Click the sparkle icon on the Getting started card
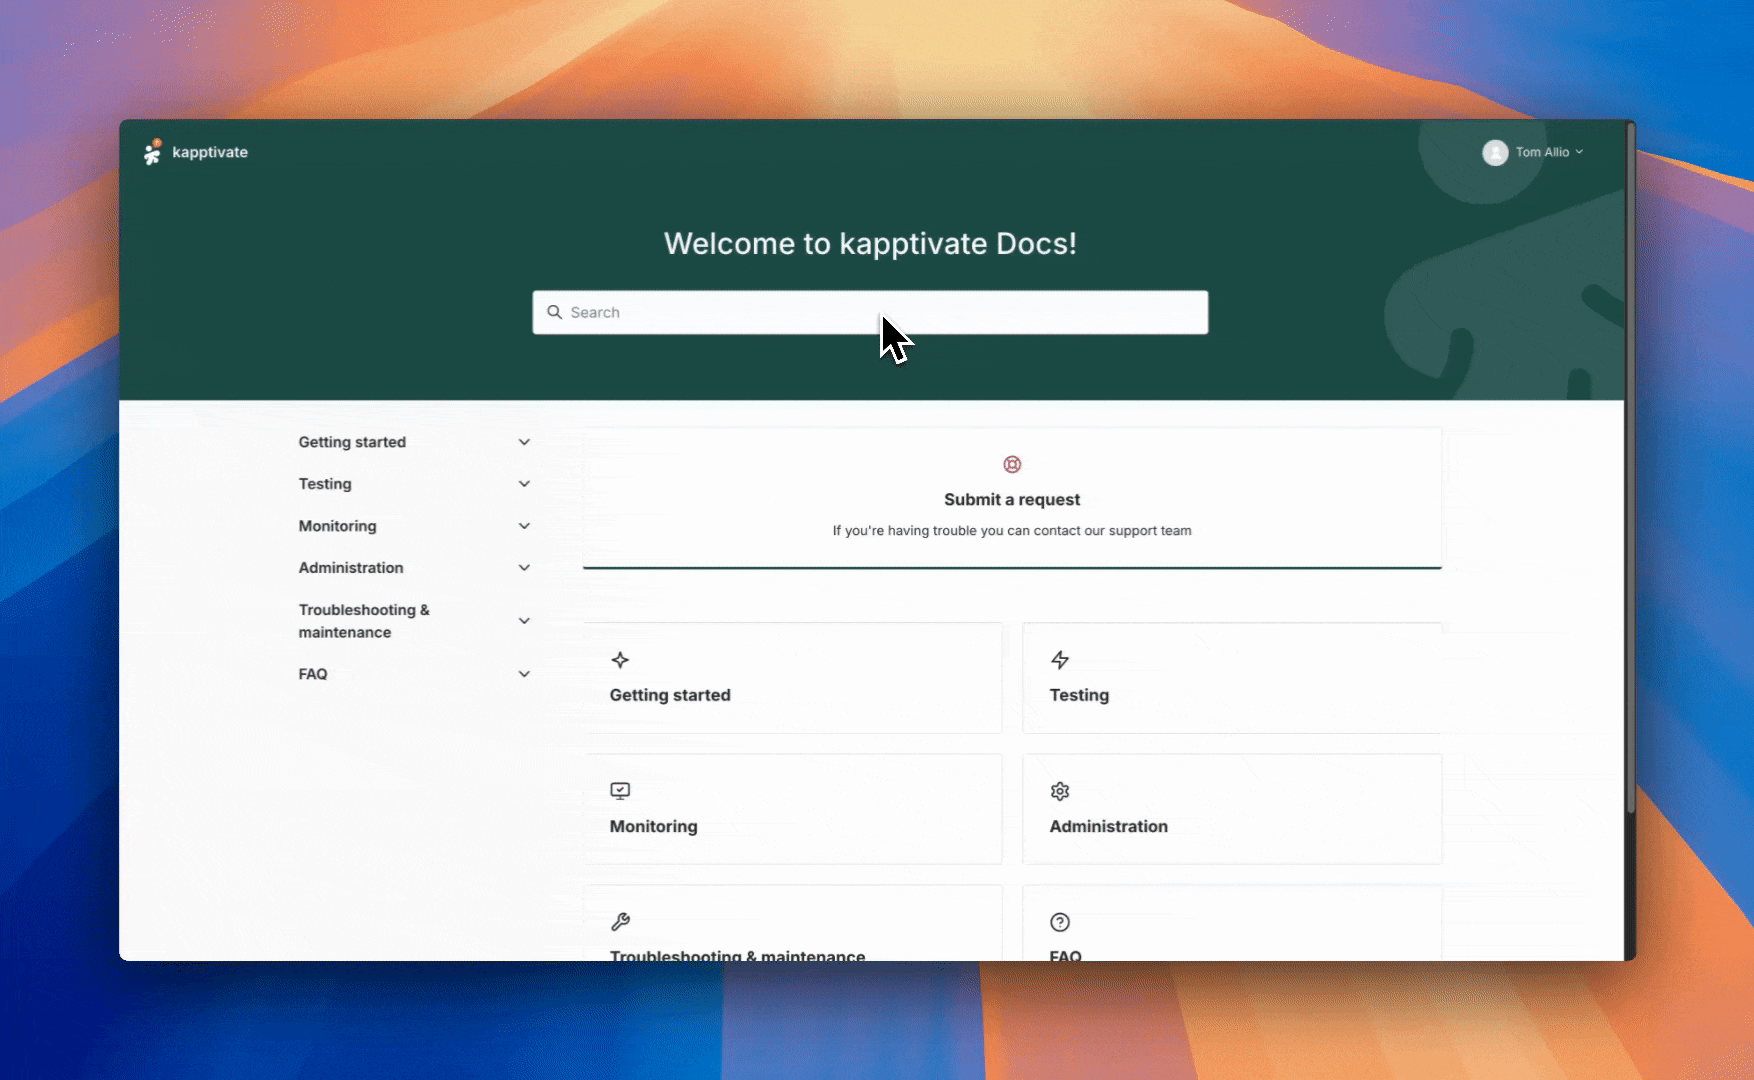Image resolution: width=1754 pixels, height=1080 pixels. pyautogui.click(x=620, y=660)
